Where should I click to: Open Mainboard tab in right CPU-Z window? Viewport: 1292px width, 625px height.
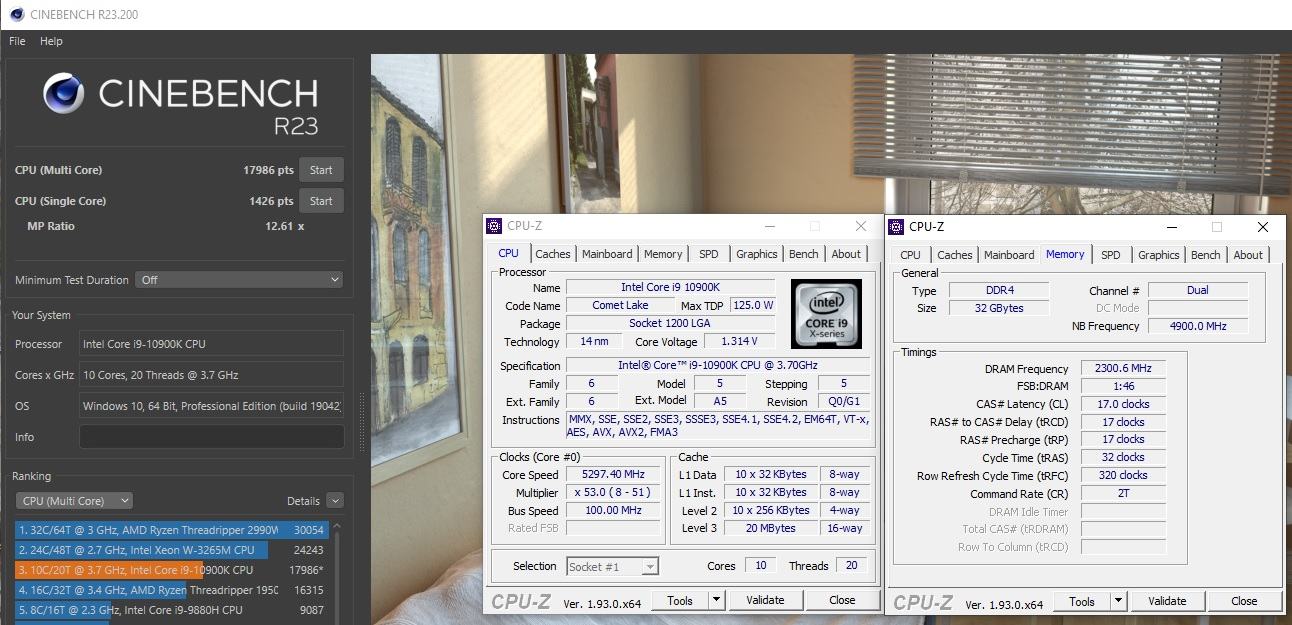(x=1009, y=255)
